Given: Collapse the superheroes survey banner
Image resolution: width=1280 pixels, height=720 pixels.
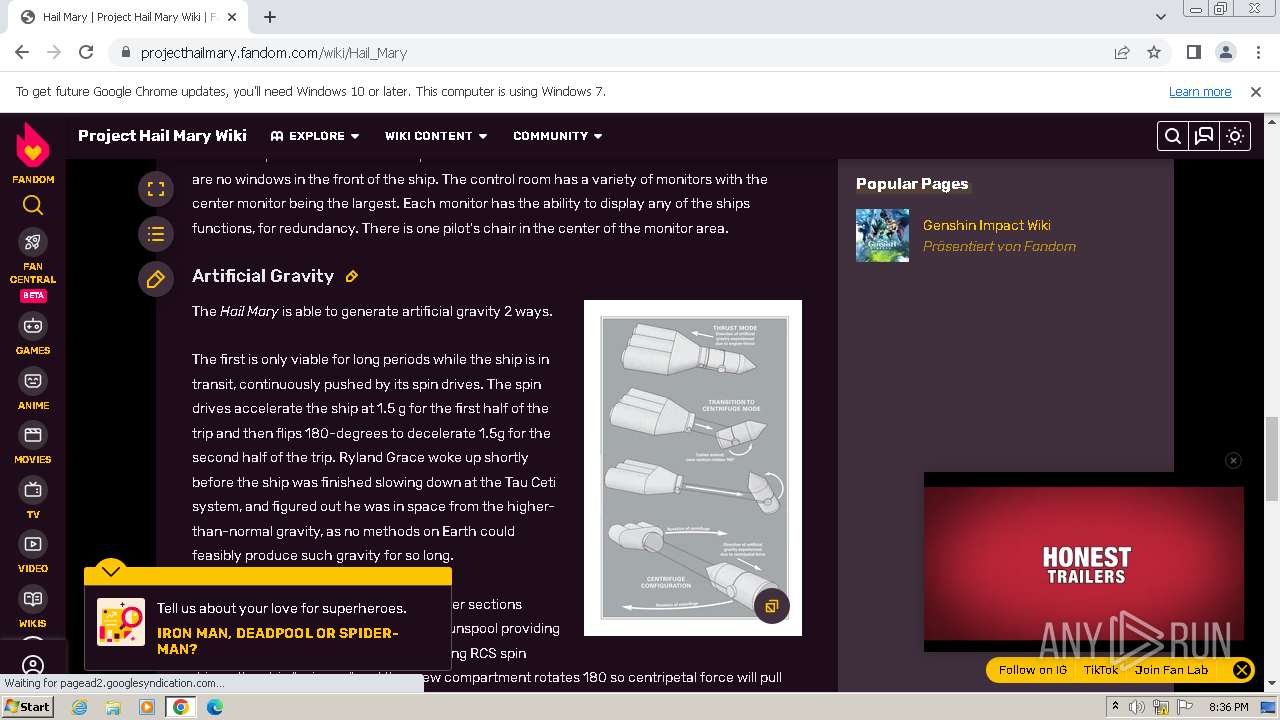Looking at the screenshot, I should [x=111, y=571].
